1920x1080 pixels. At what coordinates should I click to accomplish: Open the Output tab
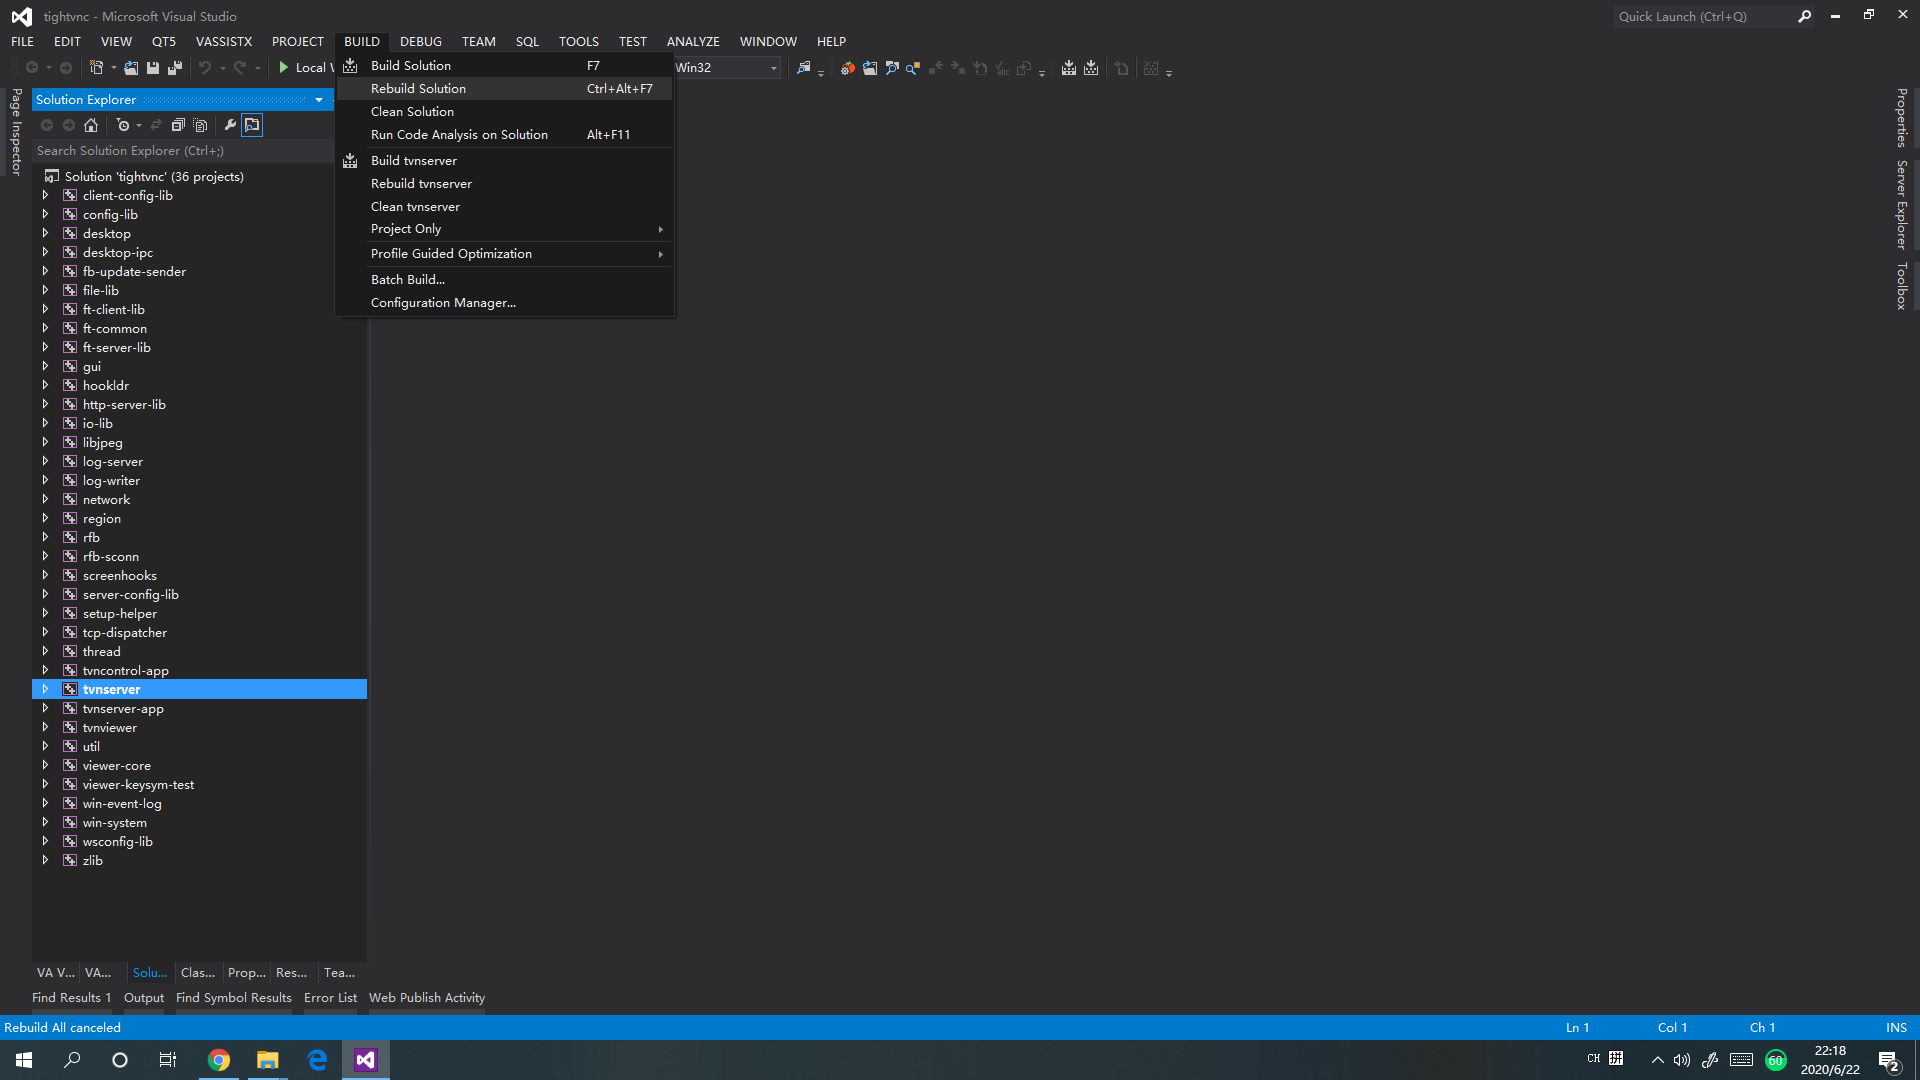143,998
